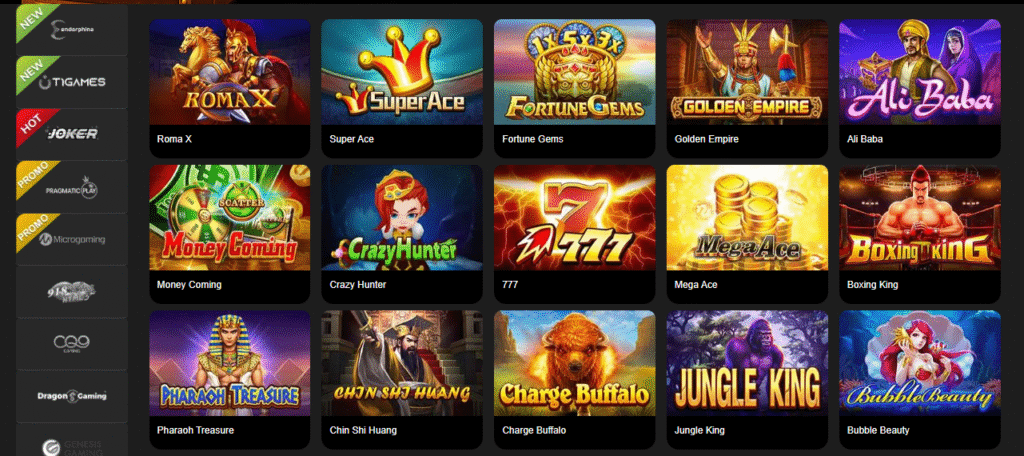The width and height of the screenshot is (1024, 456).
Task: Select Endorphina provider logo in sidebar
Action: pos(72,29)
